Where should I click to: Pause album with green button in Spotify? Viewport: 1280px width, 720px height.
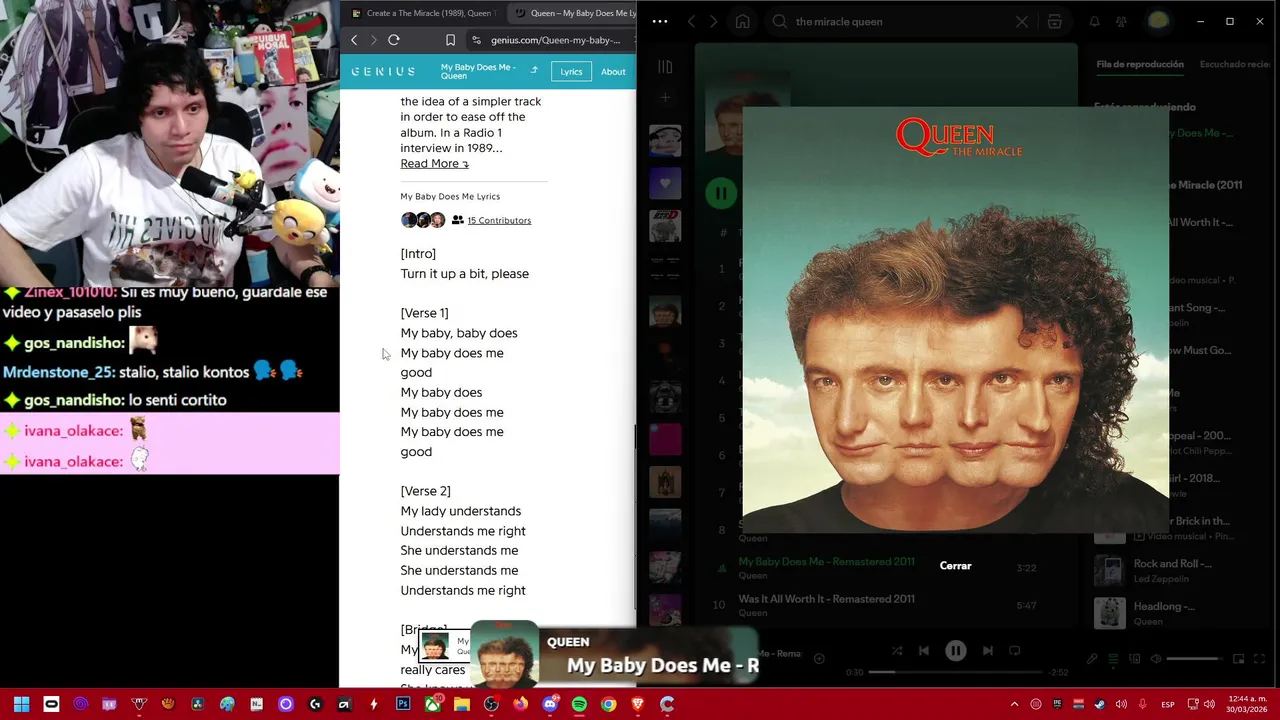point(720,193)
